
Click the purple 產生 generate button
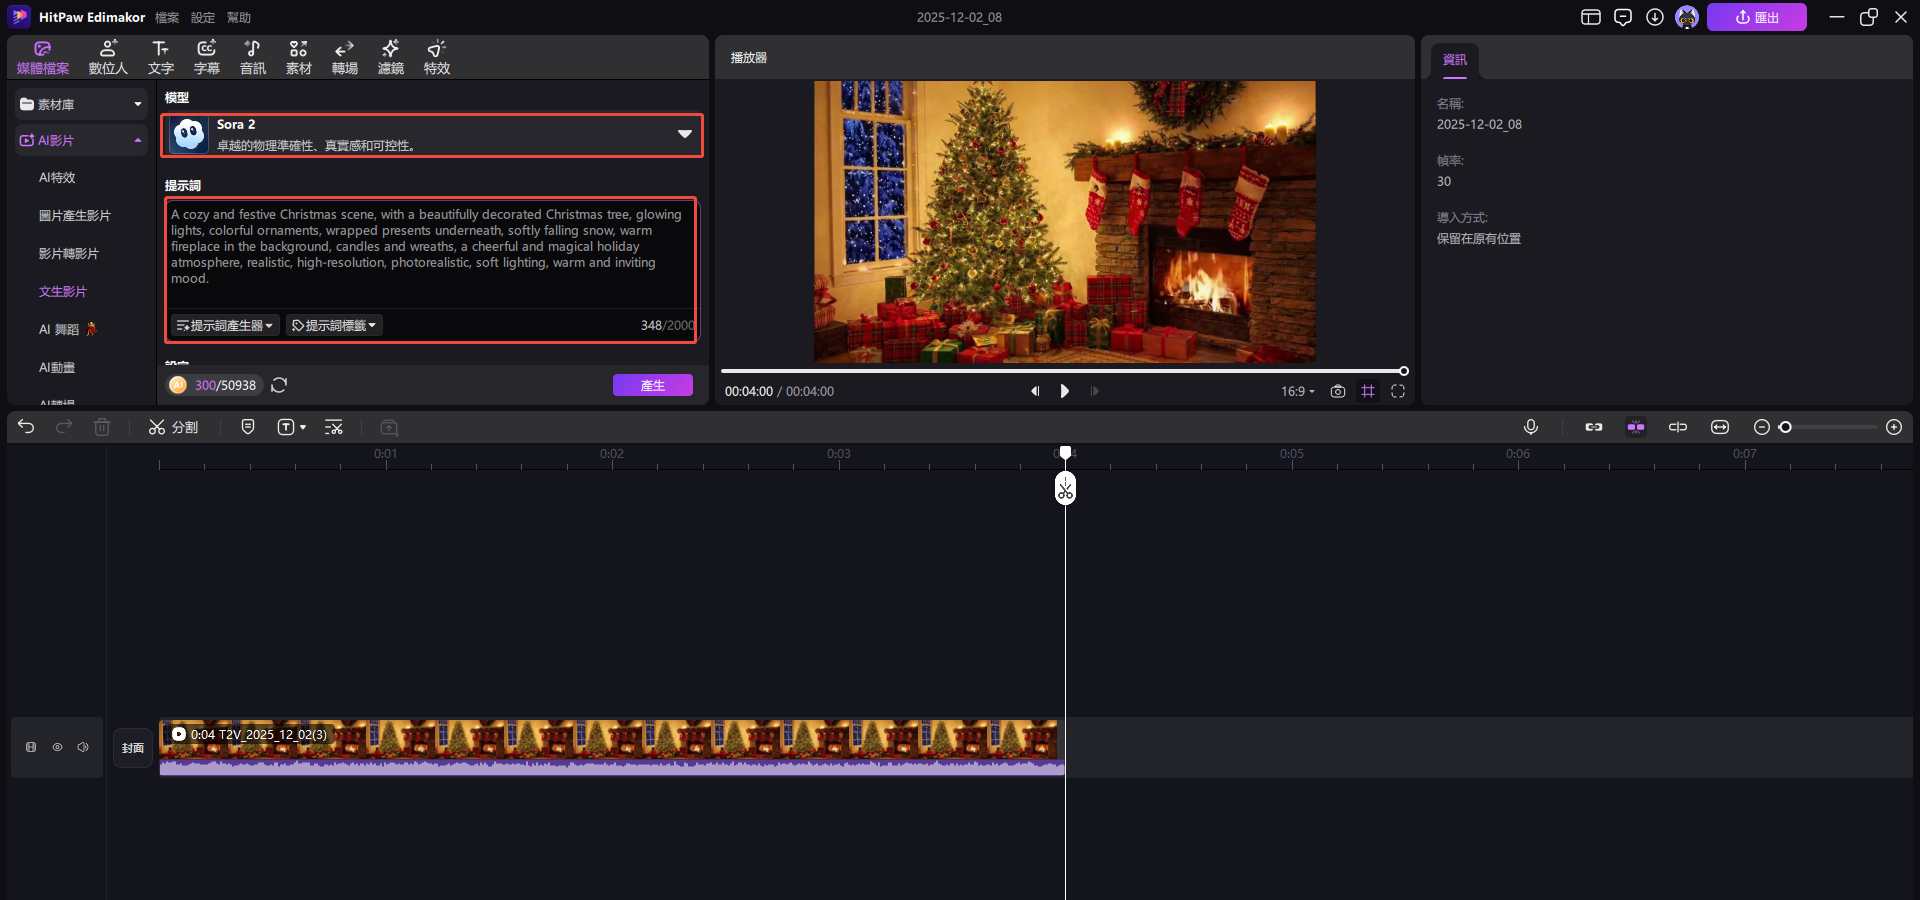click(x=652, y=385)
